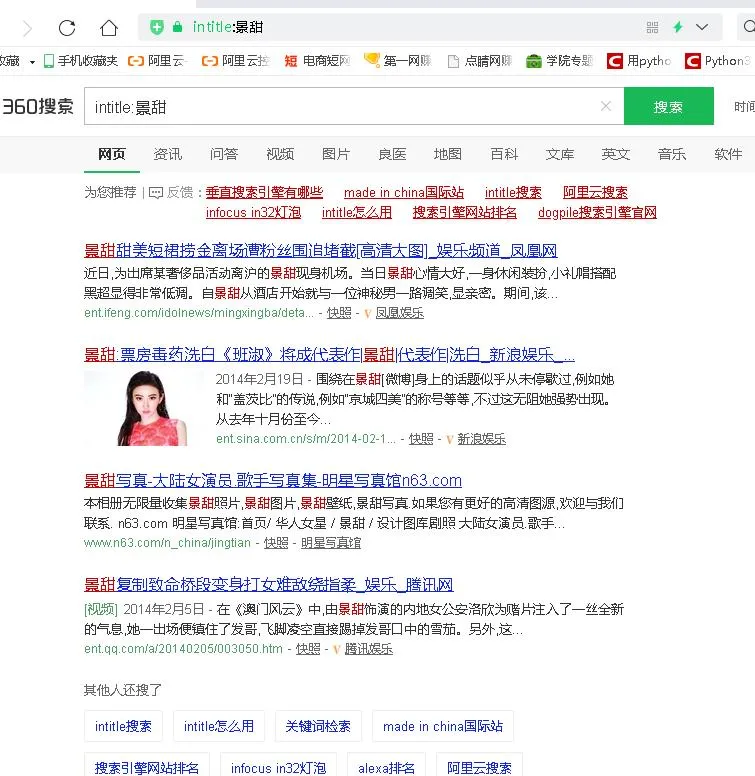
Task: Click the 凤凰娱乐 source link
Action: [x=400, y=313]
